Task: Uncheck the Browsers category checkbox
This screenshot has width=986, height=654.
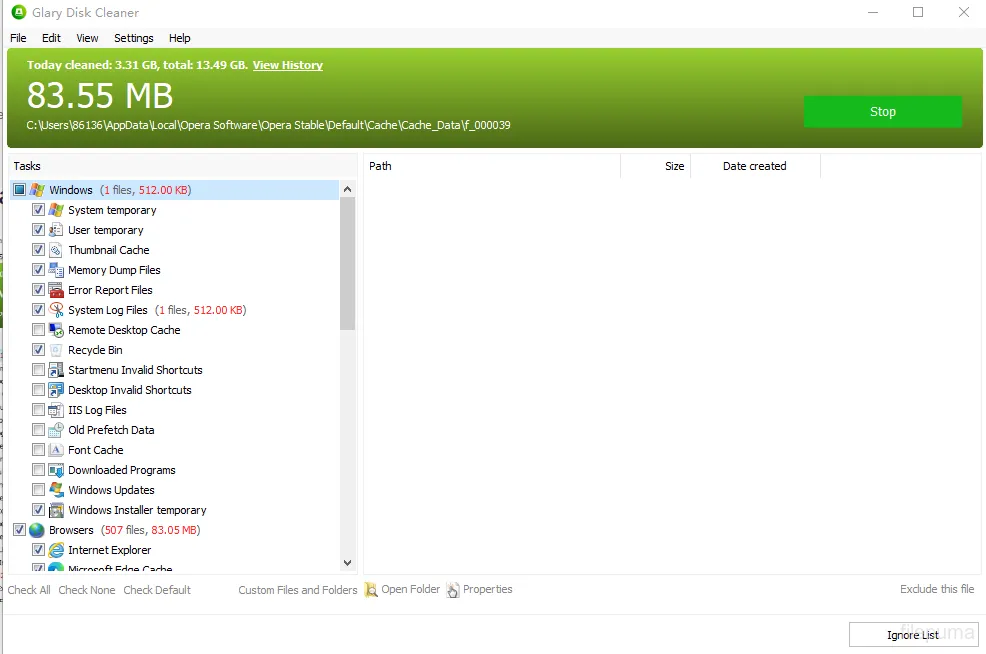Action: pos(19,530)
